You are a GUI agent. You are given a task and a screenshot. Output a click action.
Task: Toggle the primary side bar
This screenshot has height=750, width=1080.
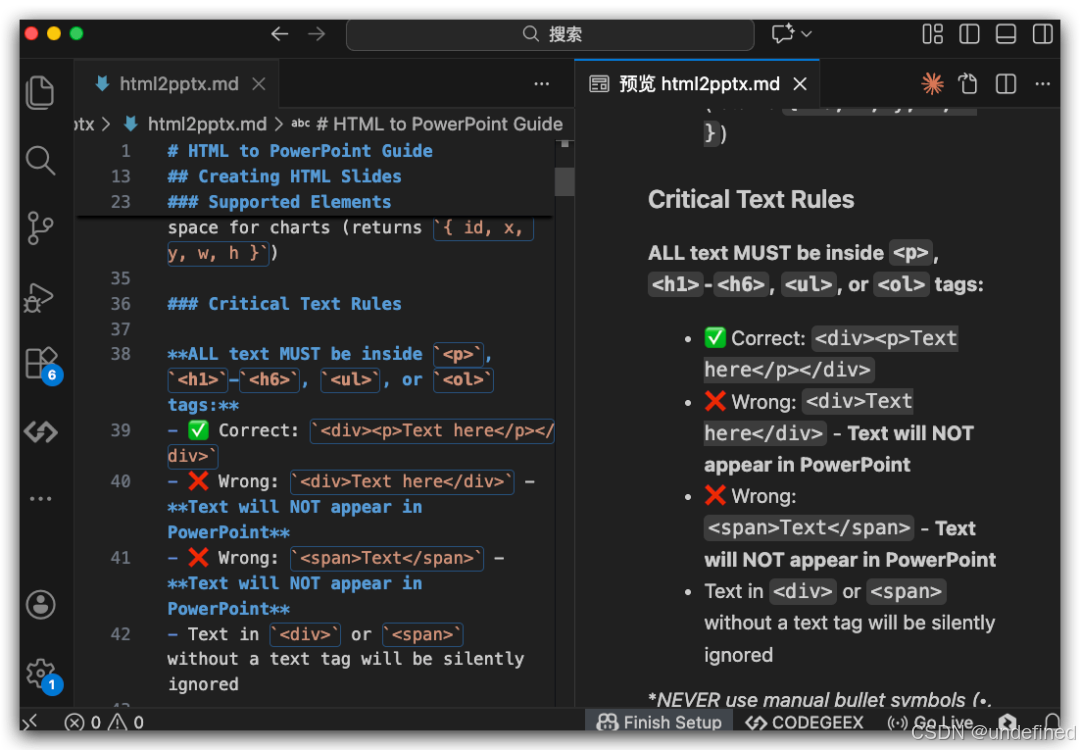pos(969,34)
